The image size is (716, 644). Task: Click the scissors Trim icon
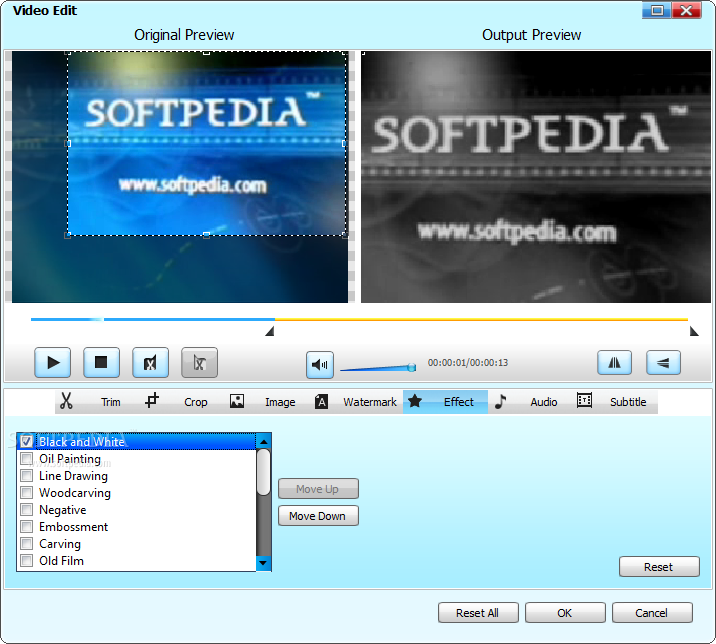tap(66, 401)
